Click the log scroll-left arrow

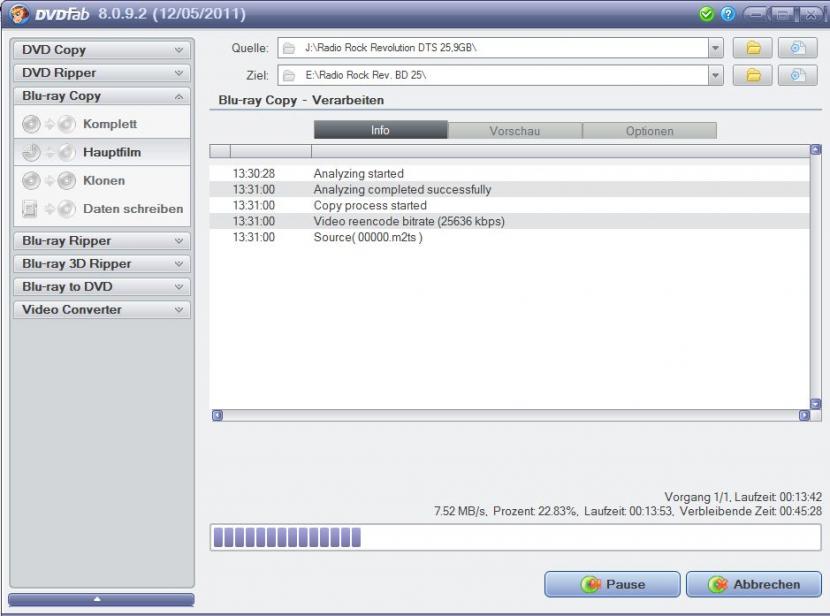click(217, 415)
